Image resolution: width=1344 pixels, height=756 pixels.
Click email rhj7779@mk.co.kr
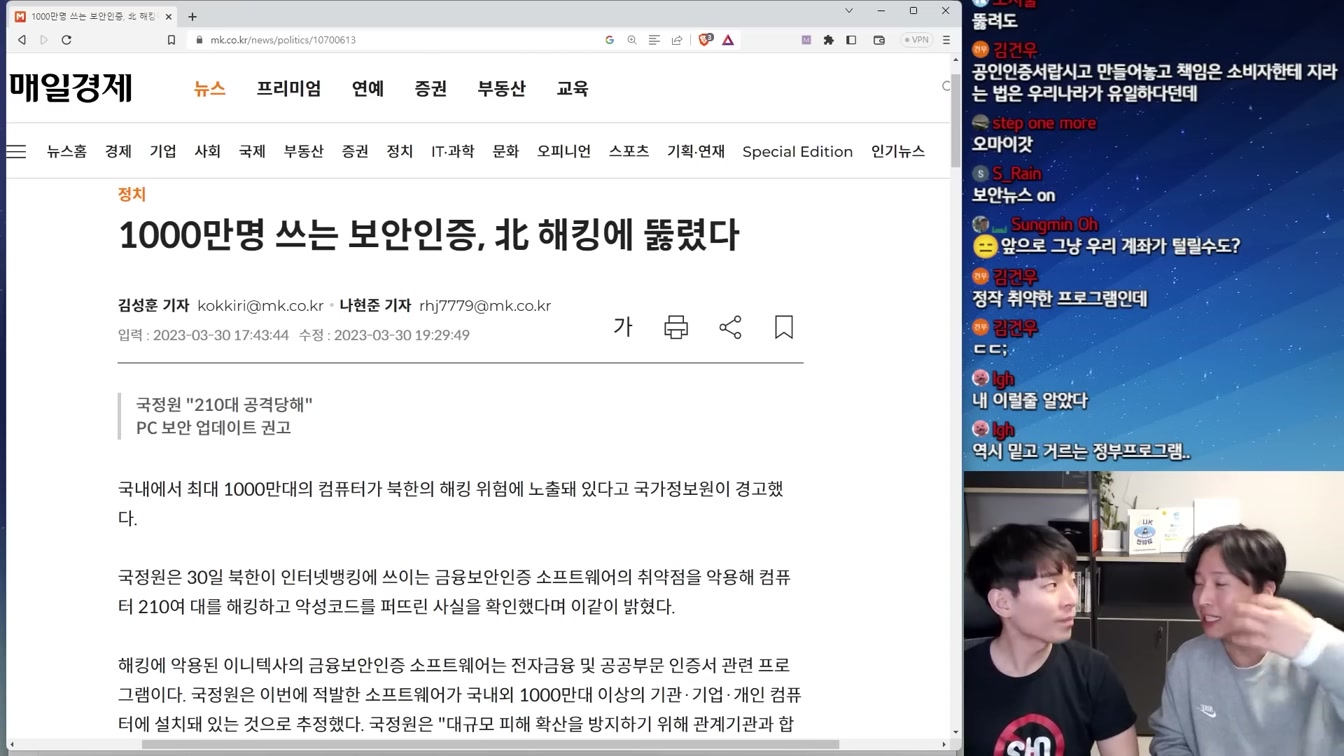coord(485,306)
